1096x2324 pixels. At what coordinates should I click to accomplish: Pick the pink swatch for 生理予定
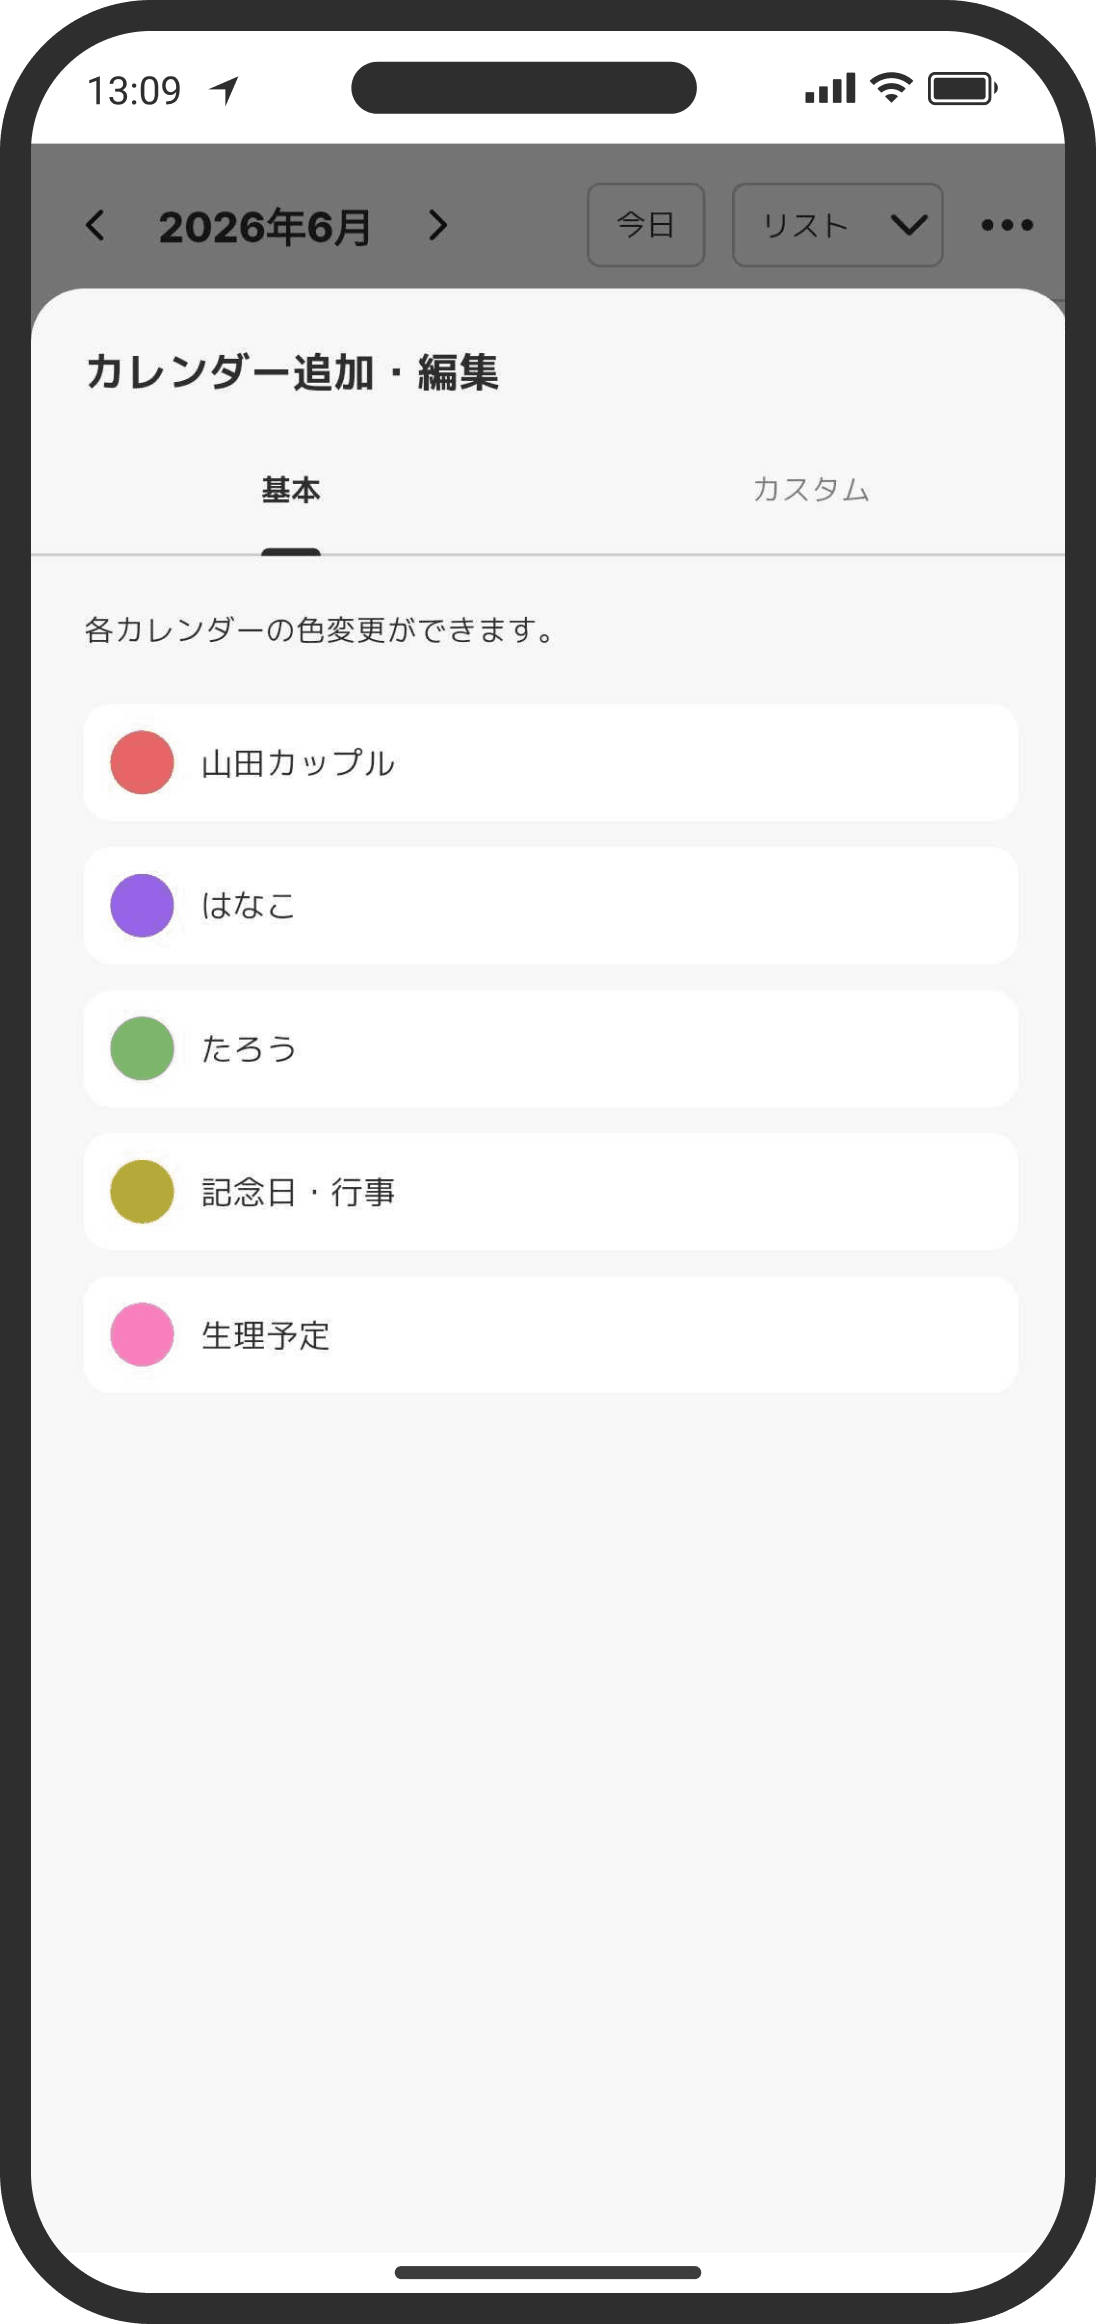142,1335
